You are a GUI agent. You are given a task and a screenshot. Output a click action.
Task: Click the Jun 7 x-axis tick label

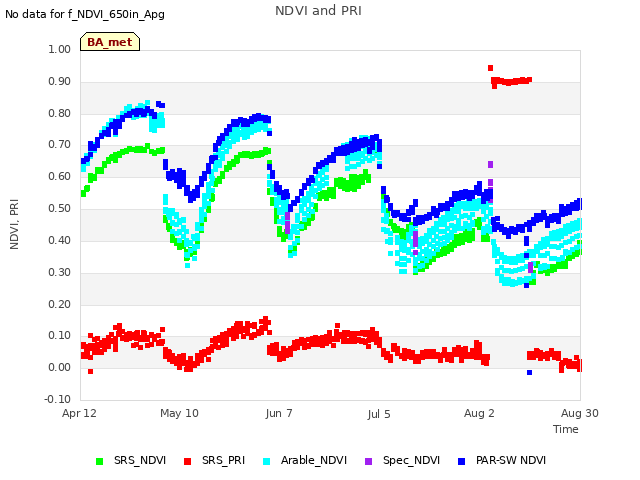pyautogui.click(x=279, y=413)
